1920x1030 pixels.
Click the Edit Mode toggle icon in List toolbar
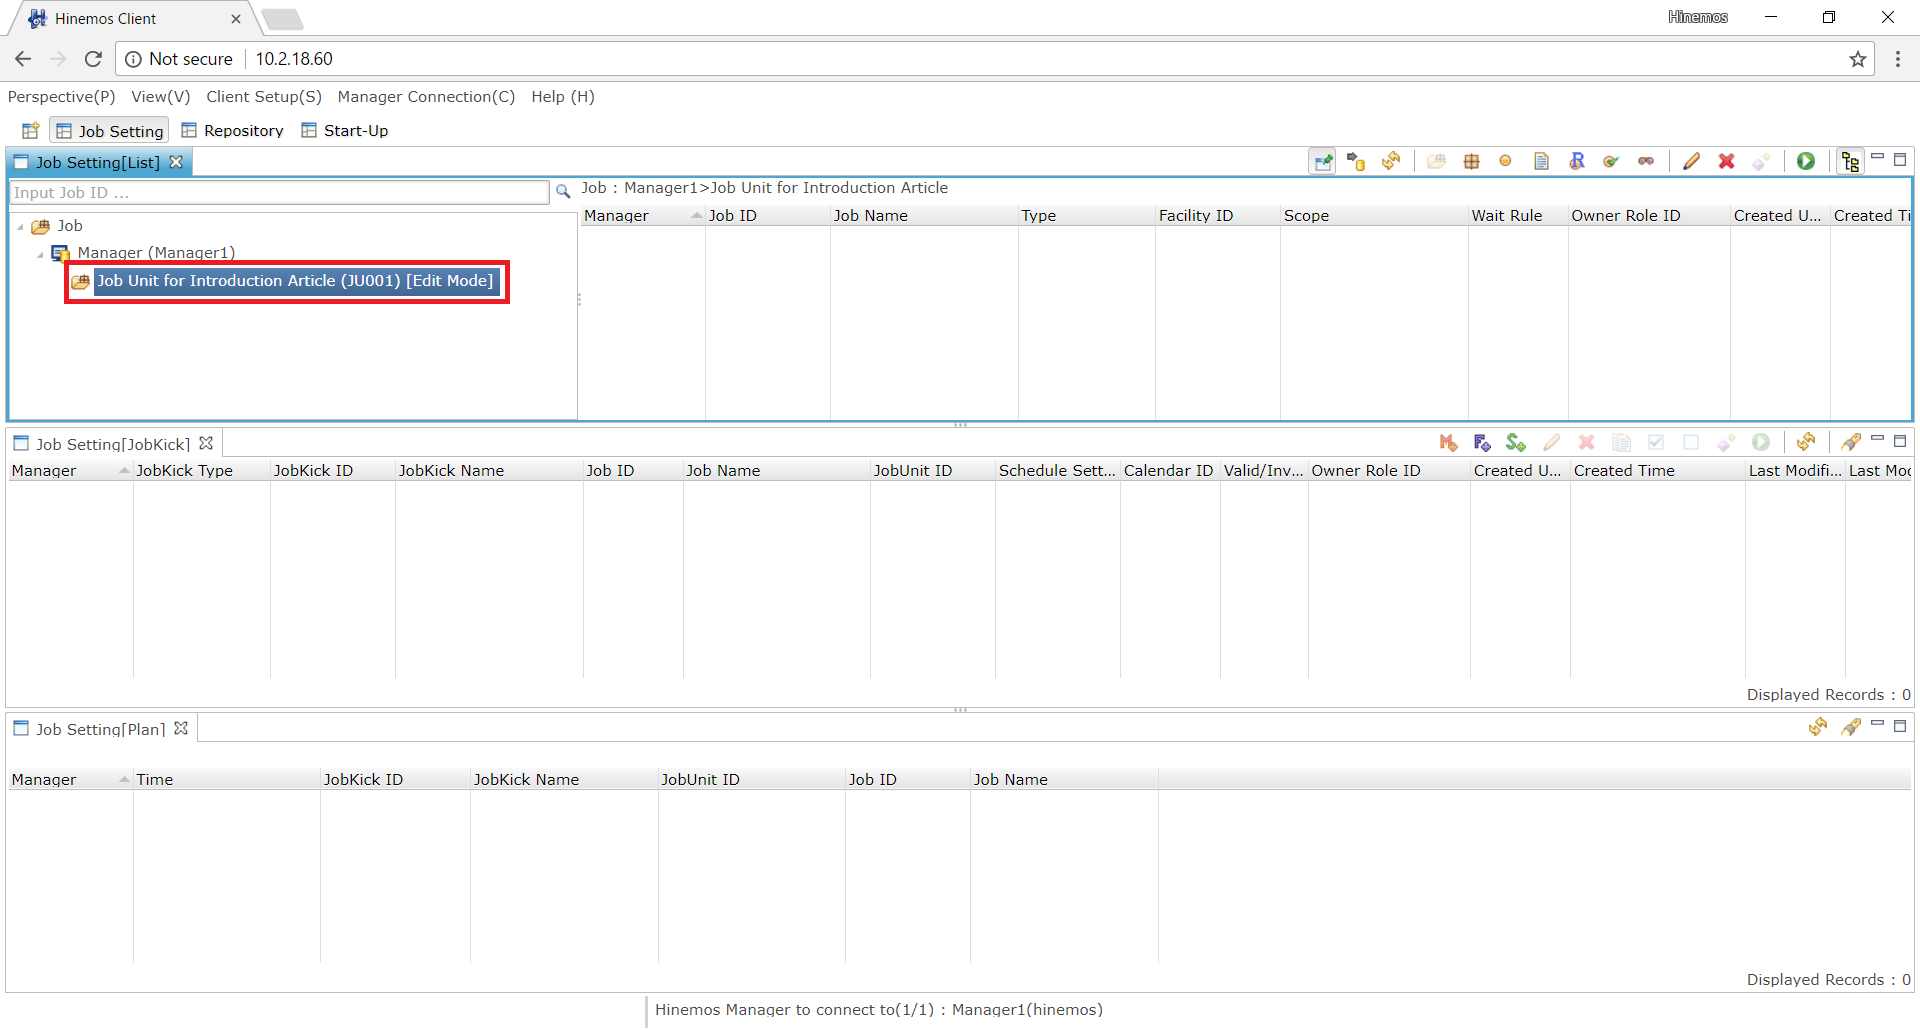1323,162
